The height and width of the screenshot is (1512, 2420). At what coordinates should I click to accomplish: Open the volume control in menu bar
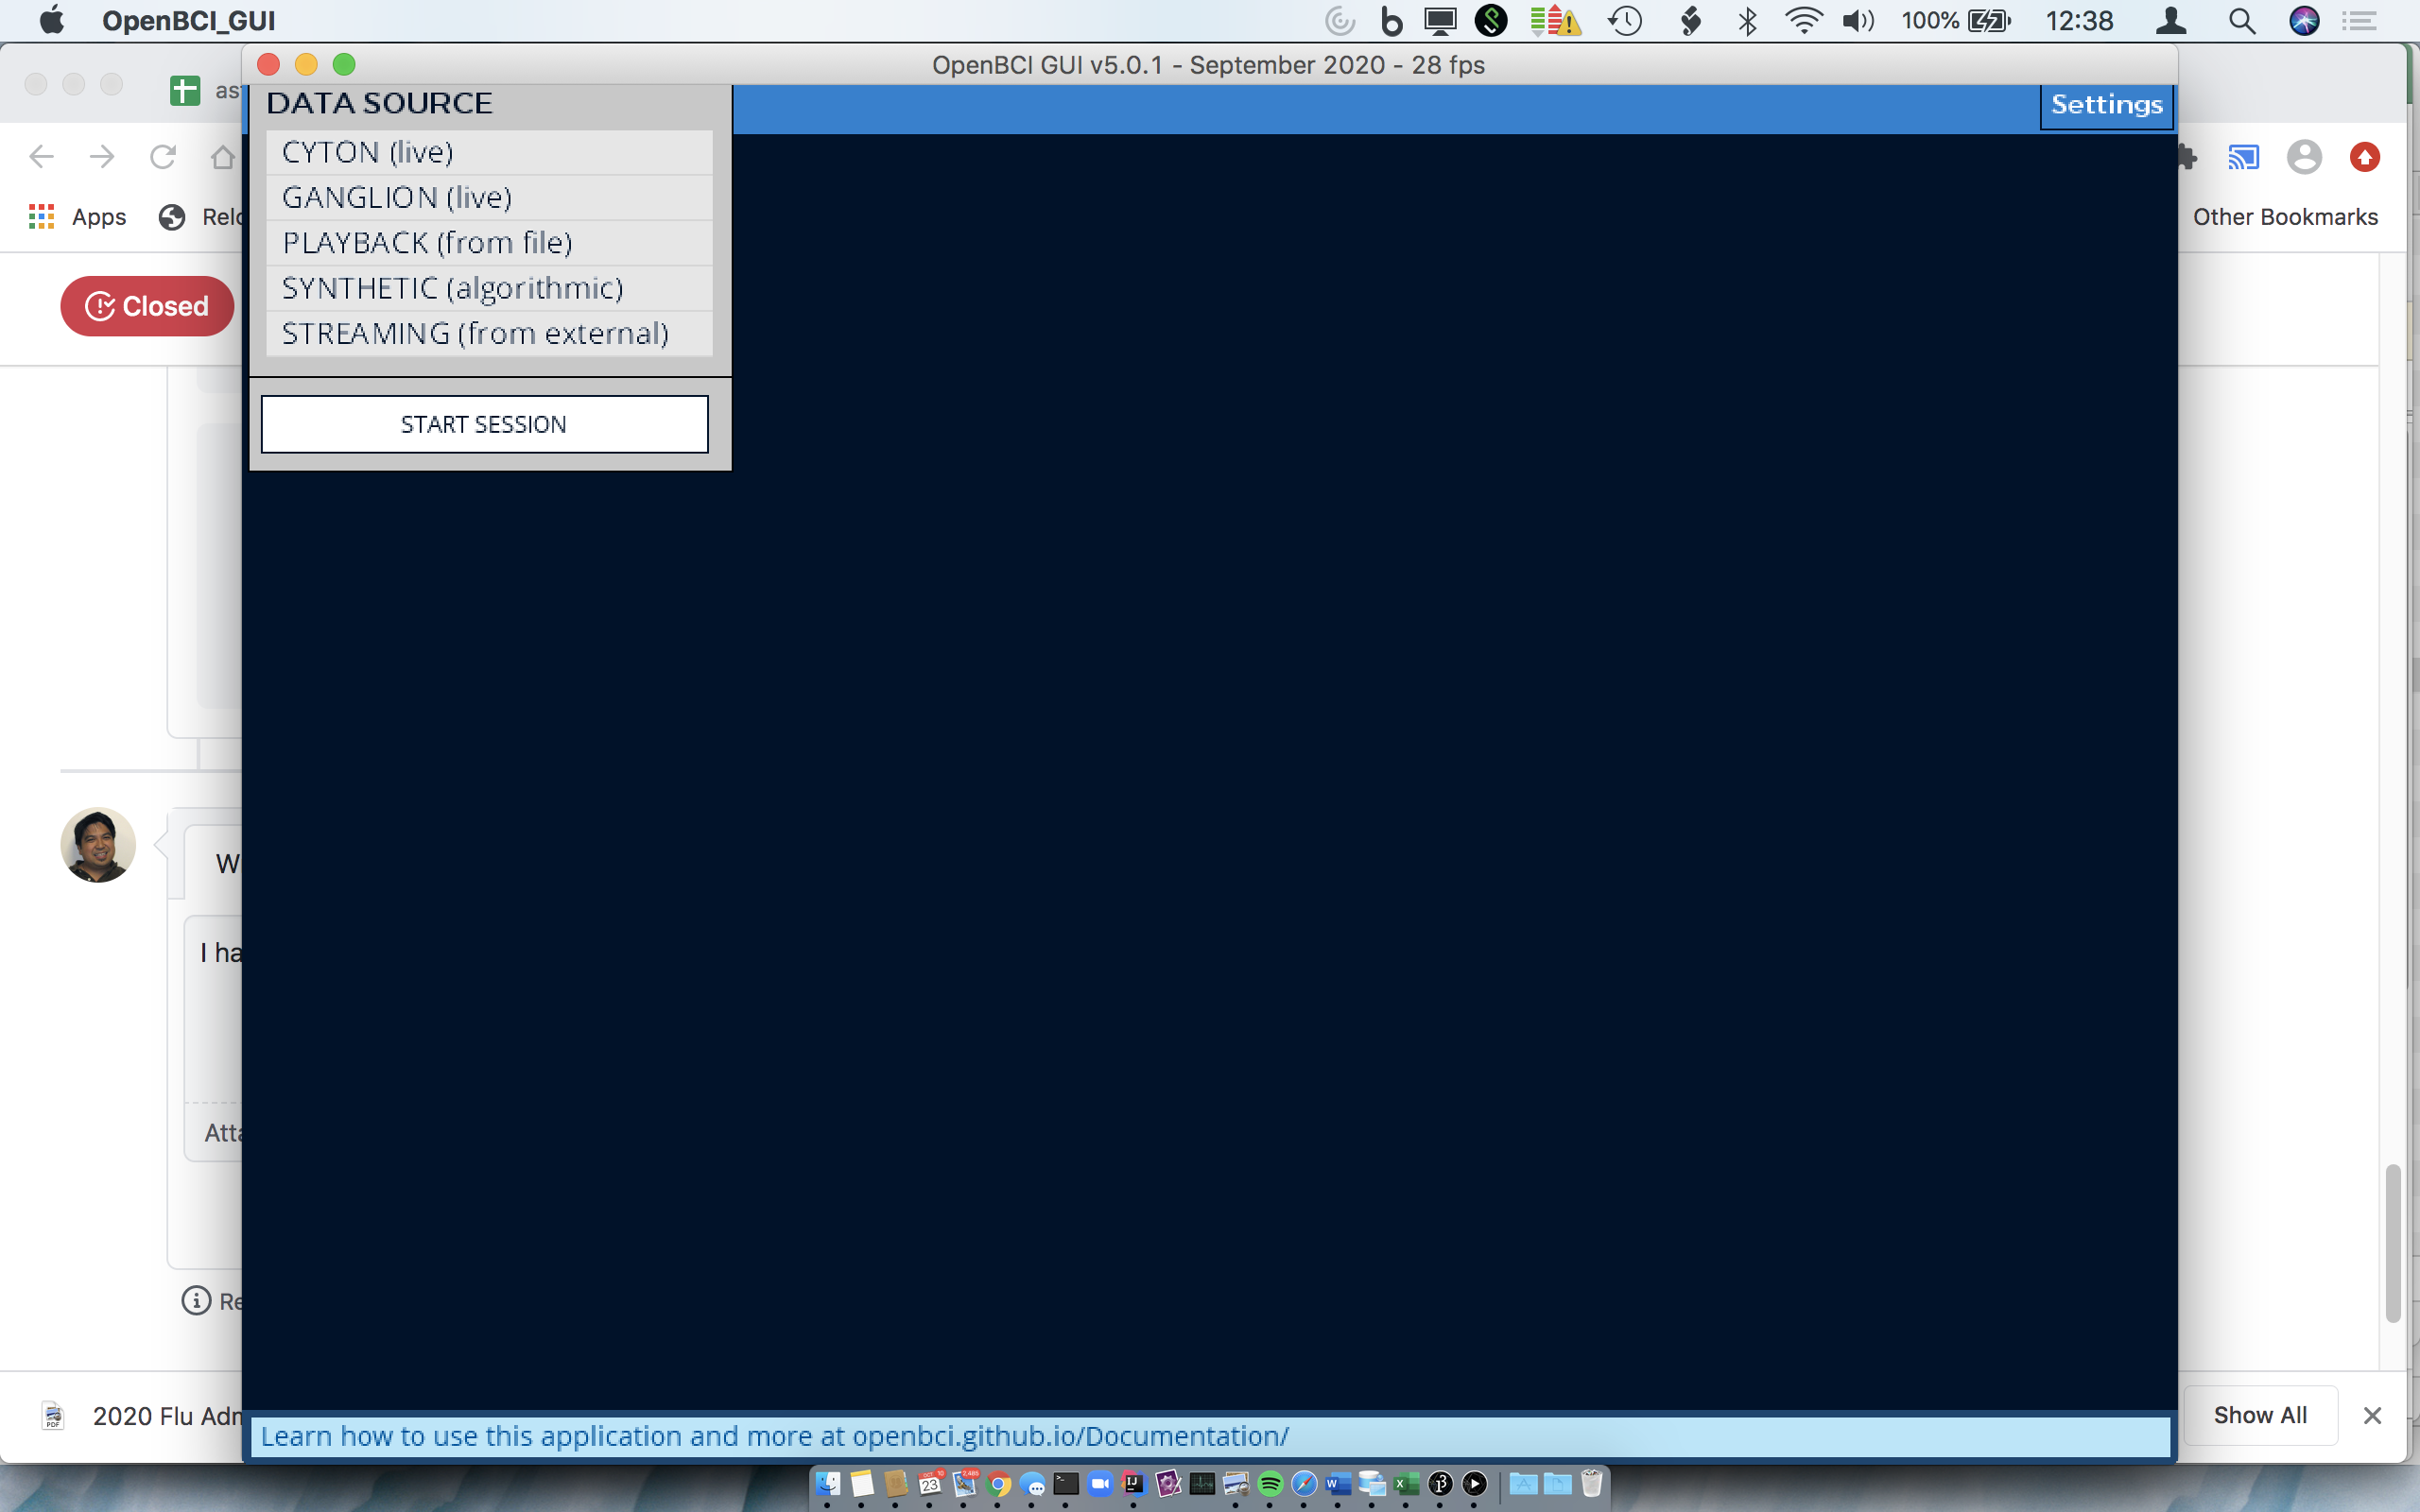pyautogui.click(x=1858, y=21)
